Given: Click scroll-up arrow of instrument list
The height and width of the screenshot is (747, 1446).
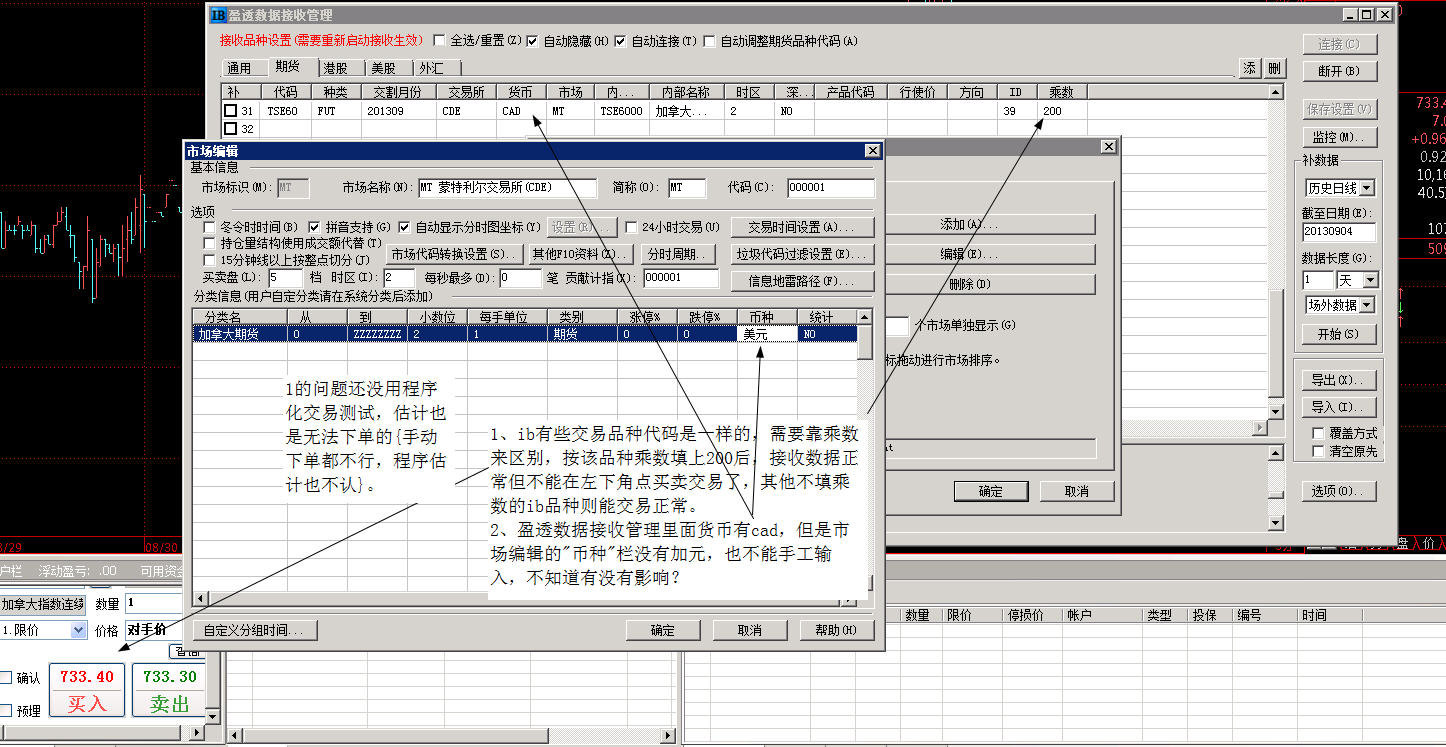Looking at the screenshot, I should pyautogui.click(x=1275, y=92).
